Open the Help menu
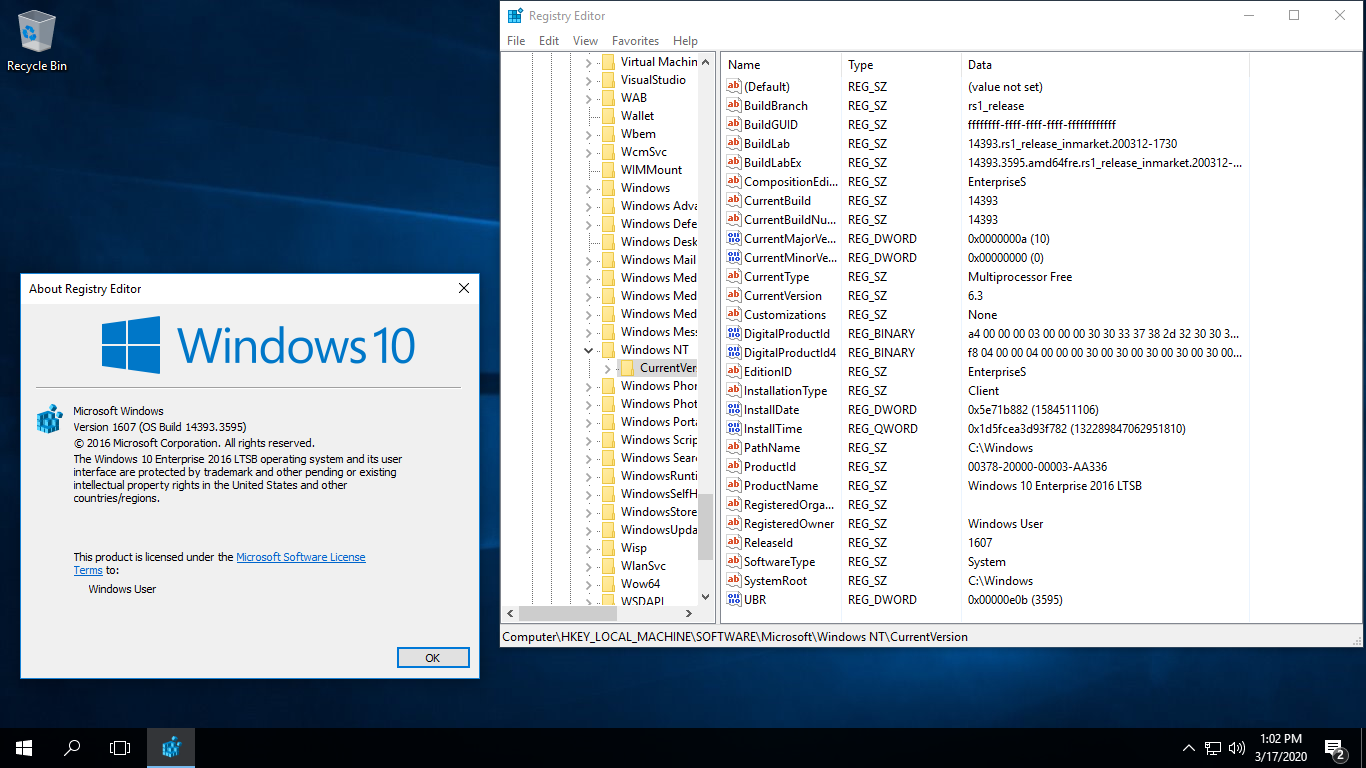The height and width of the screenshot is (768, 1366). tap(685, 41)
